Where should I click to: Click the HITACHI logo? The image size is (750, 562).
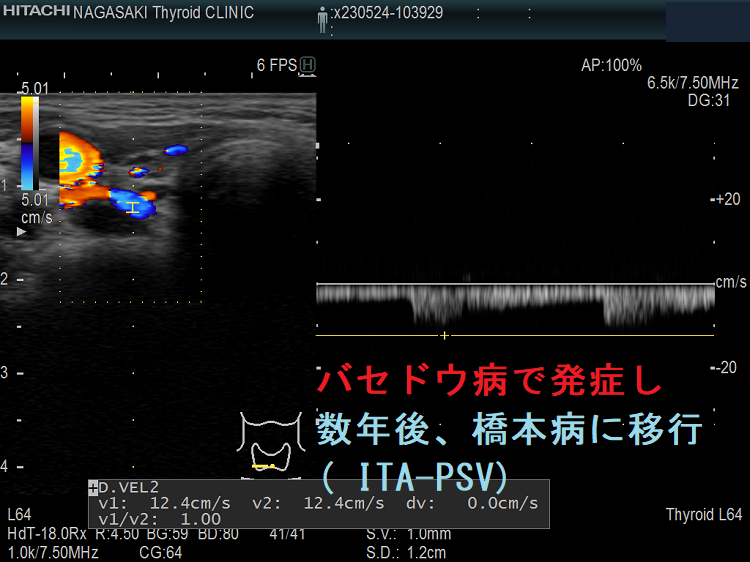[35, 12]
